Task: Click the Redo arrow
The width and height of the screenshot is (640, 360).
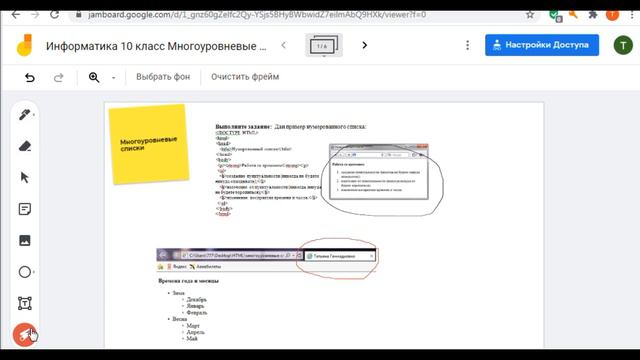Action: 59,77
